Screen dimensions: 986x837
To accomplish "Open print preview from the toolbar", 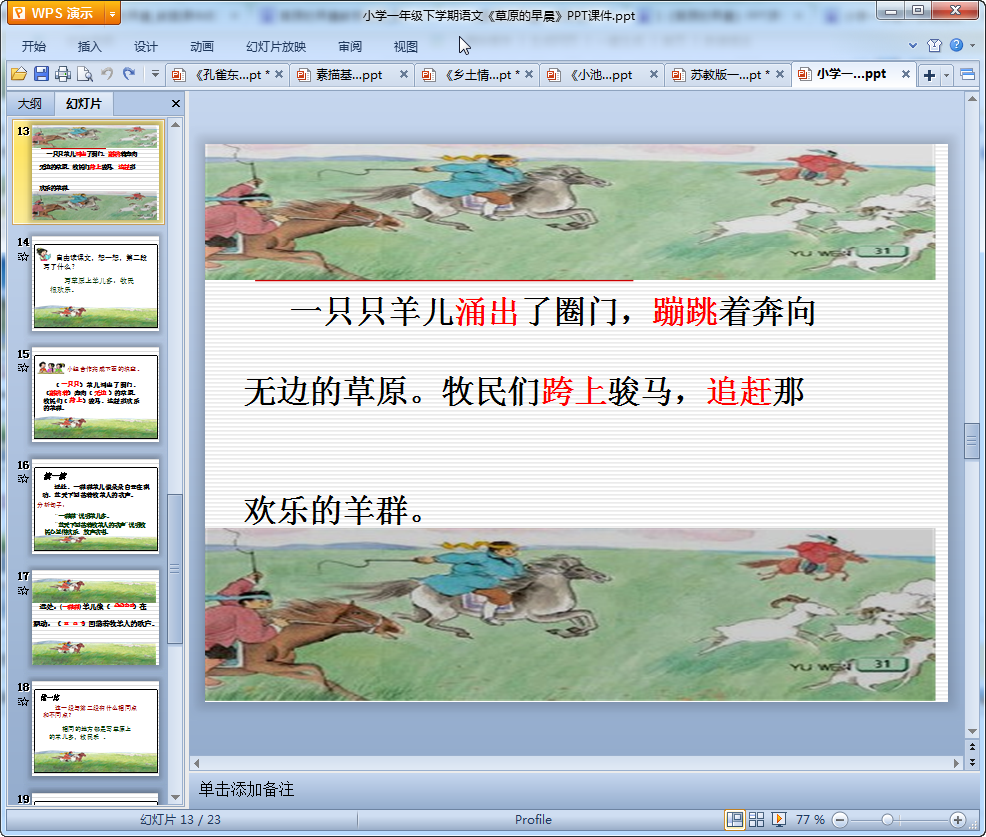I will coord(85,74).
